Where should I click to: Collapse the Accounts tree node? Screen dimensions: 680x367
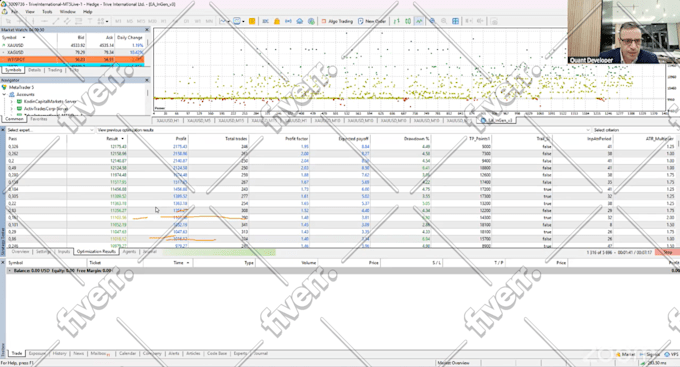[x=5, y=94]
